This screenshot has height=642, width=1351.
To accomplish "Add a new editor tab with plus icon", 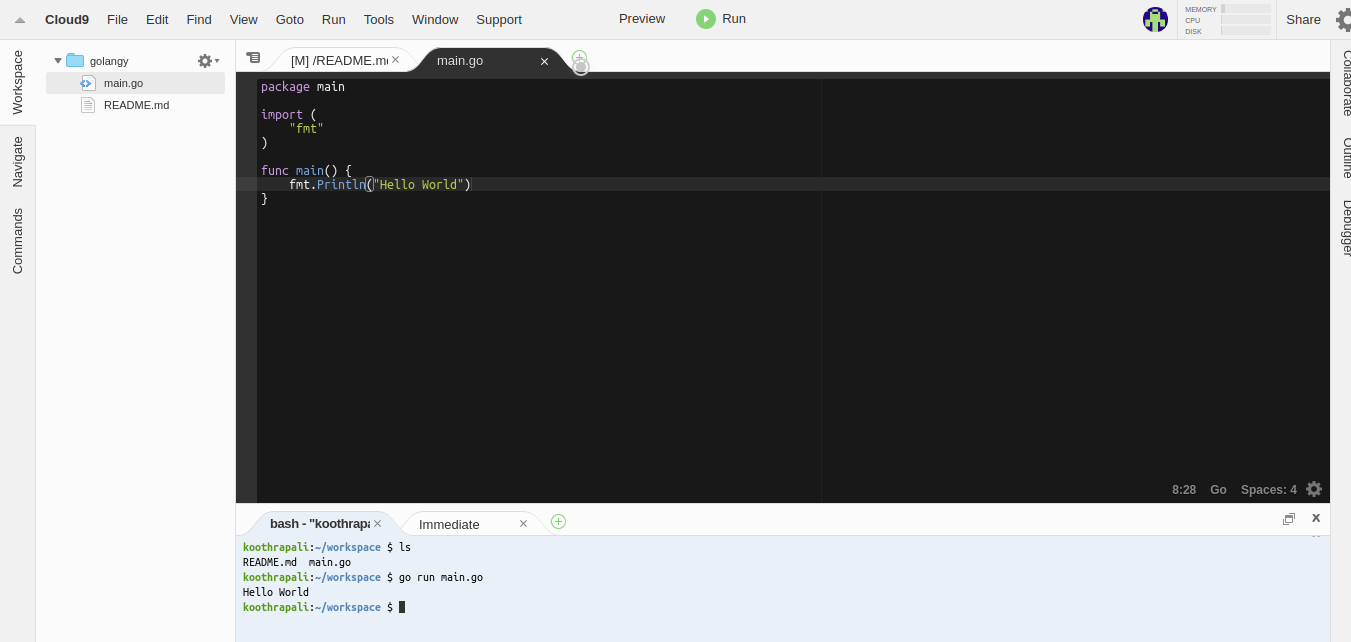I will 579,58.
